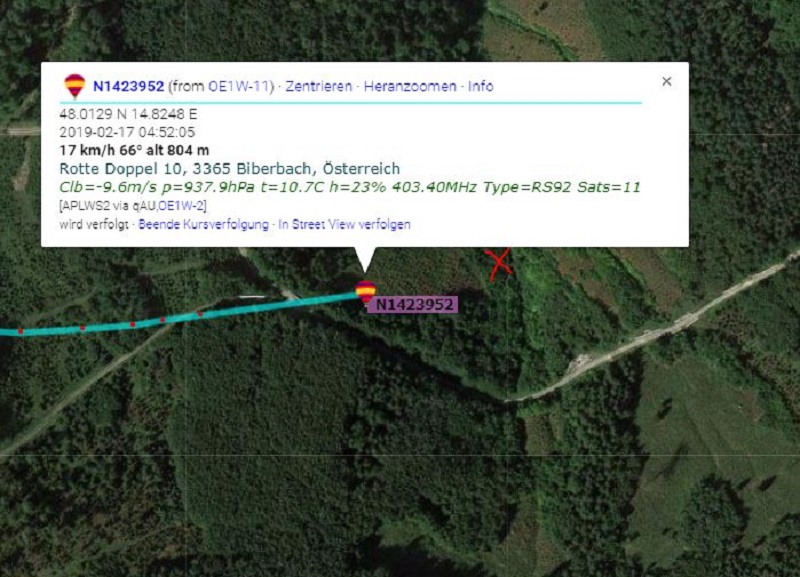Click the green RS92 telemetry comment line
The image size is (800, 577).
[350, 187]
